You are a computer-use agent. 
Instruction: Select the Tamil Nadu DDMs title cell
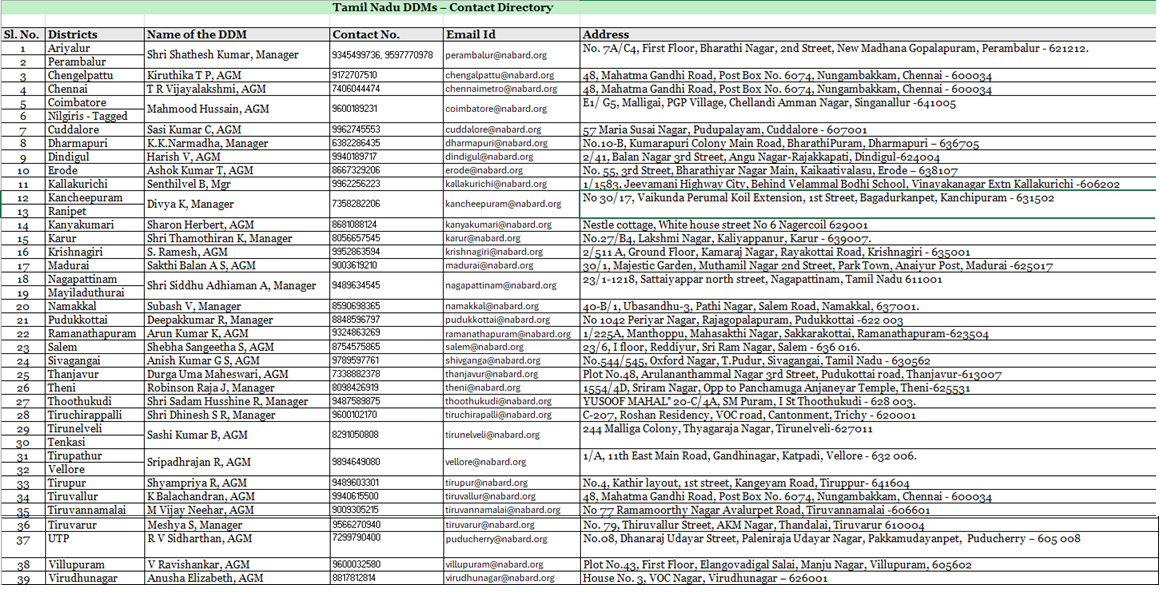click(x=443, y=7)
